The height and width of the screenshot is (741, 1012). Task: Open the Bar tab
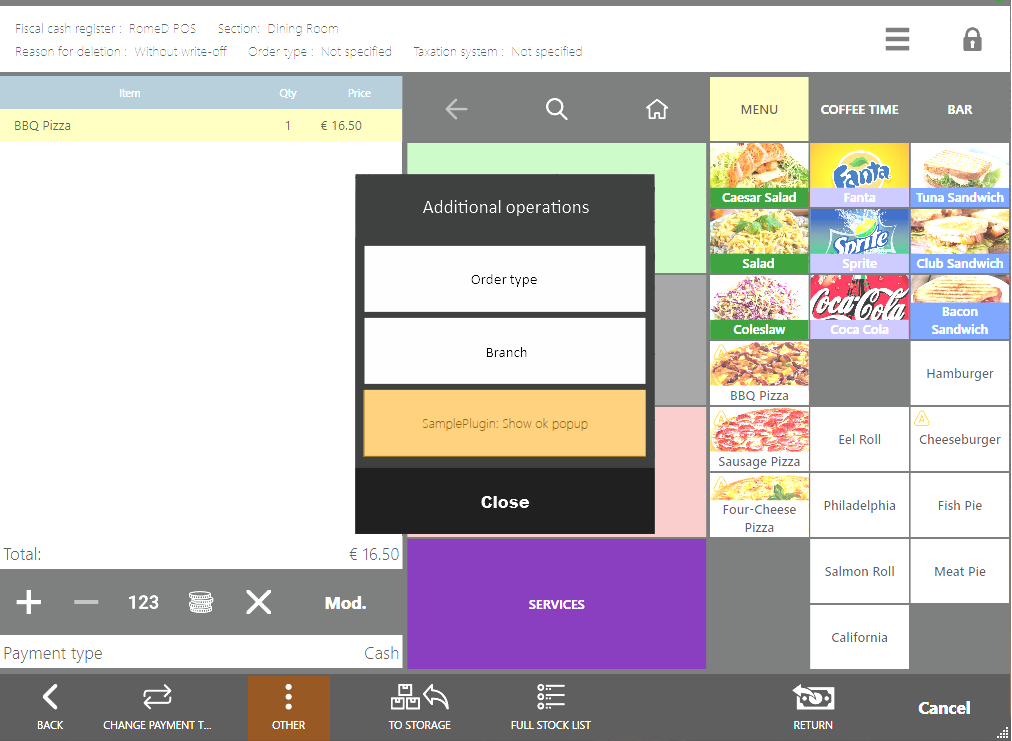(x=959, y=109)
